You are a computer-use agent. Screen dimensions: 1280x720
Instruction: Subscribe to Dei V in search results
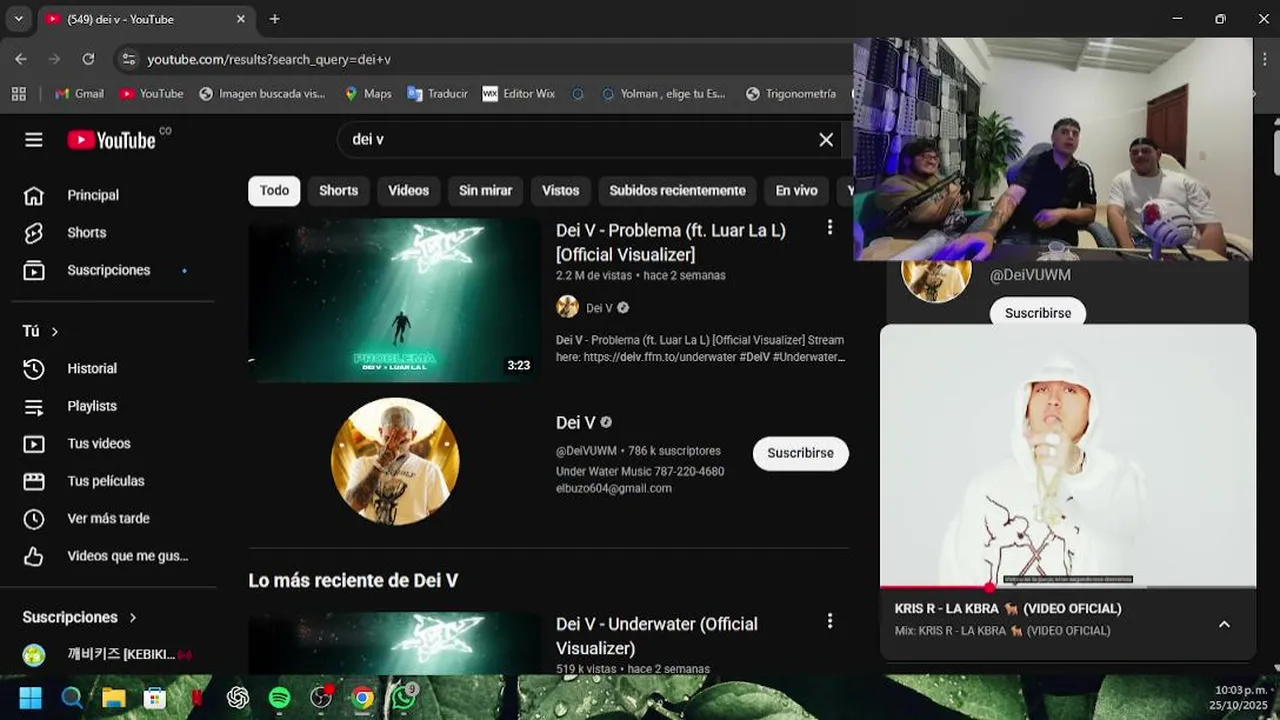click(800, 453)
